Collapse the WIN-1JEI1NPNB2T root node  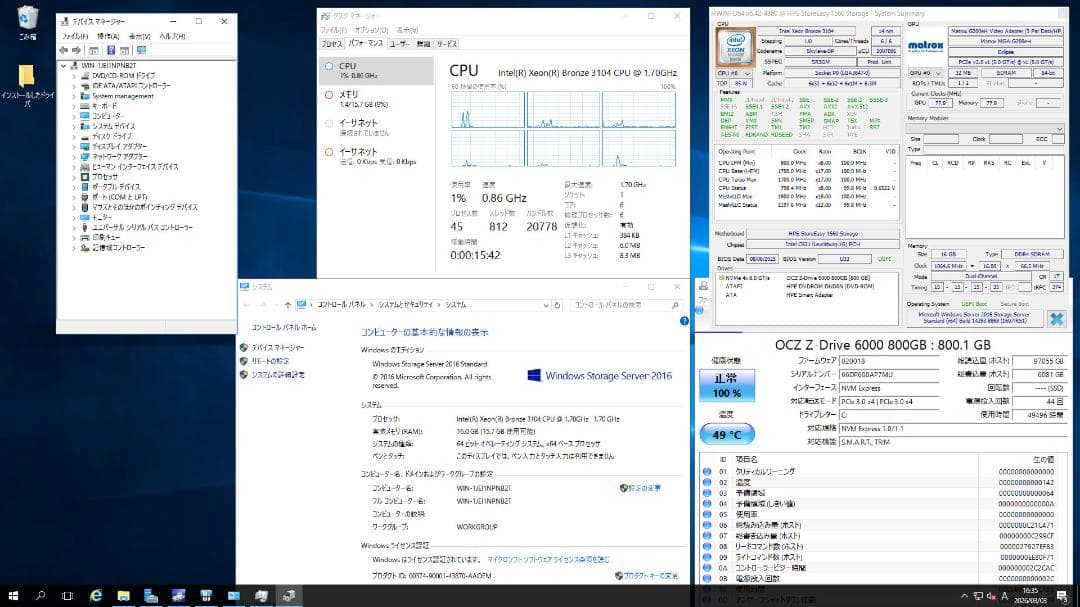63,65
